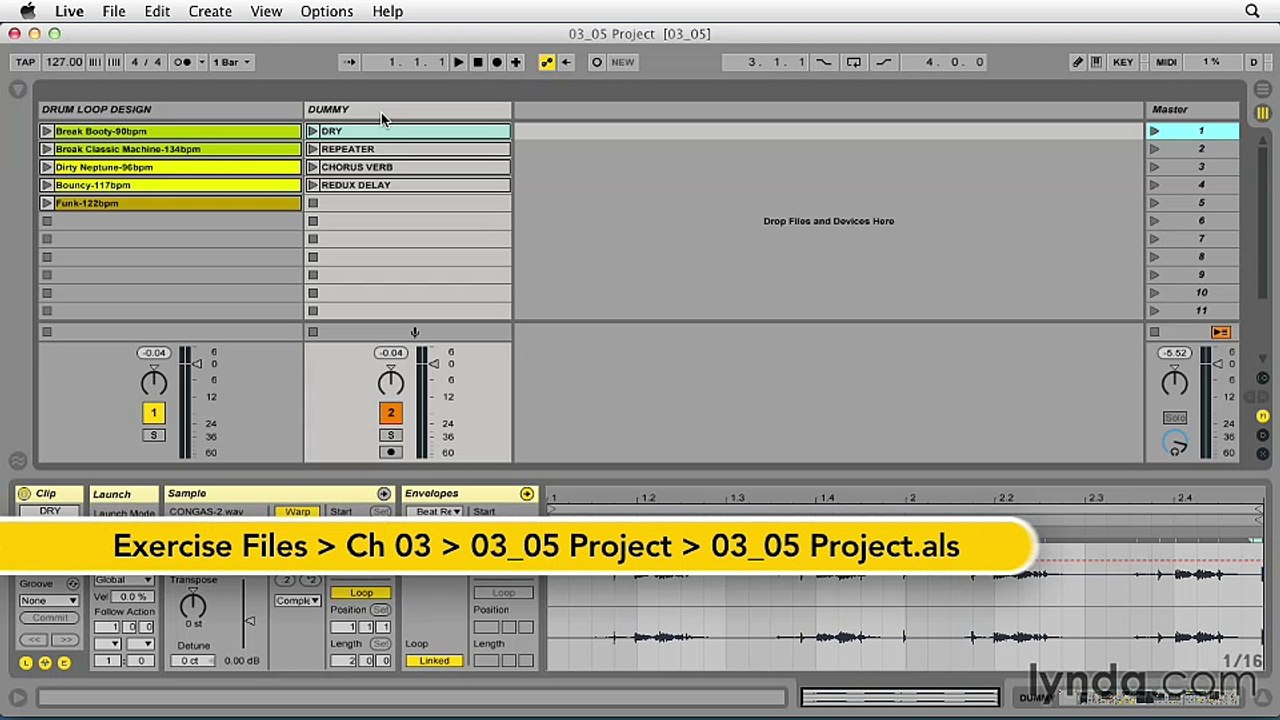This screenshot has width=1280, height=720.
Task: Click the punch-in switch icon
Action: point(823,62)
